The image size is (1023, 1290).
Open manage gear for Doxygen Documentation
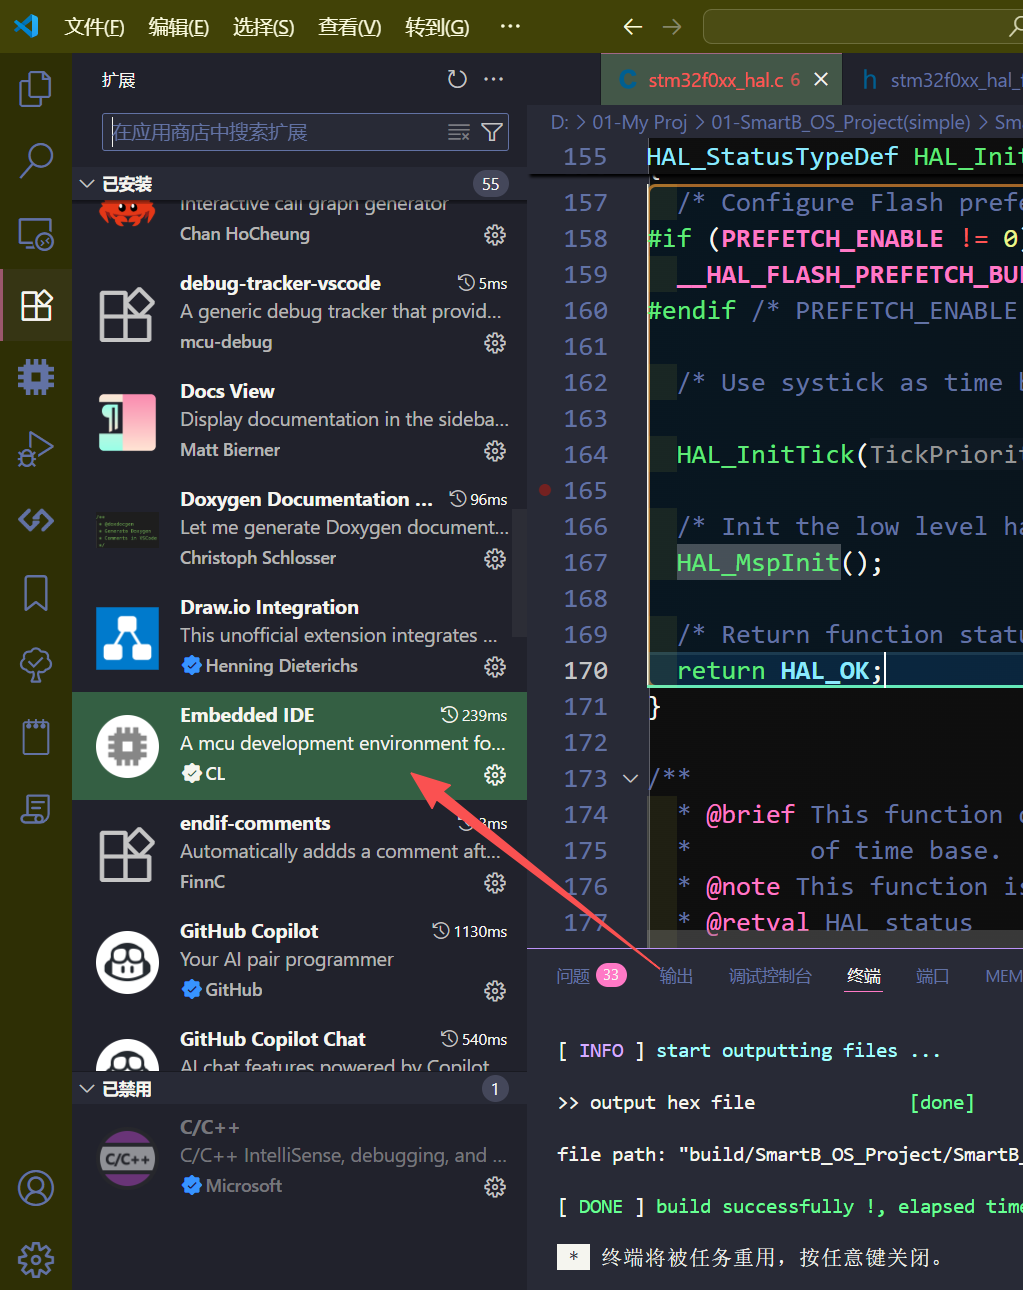coord(495,559)
